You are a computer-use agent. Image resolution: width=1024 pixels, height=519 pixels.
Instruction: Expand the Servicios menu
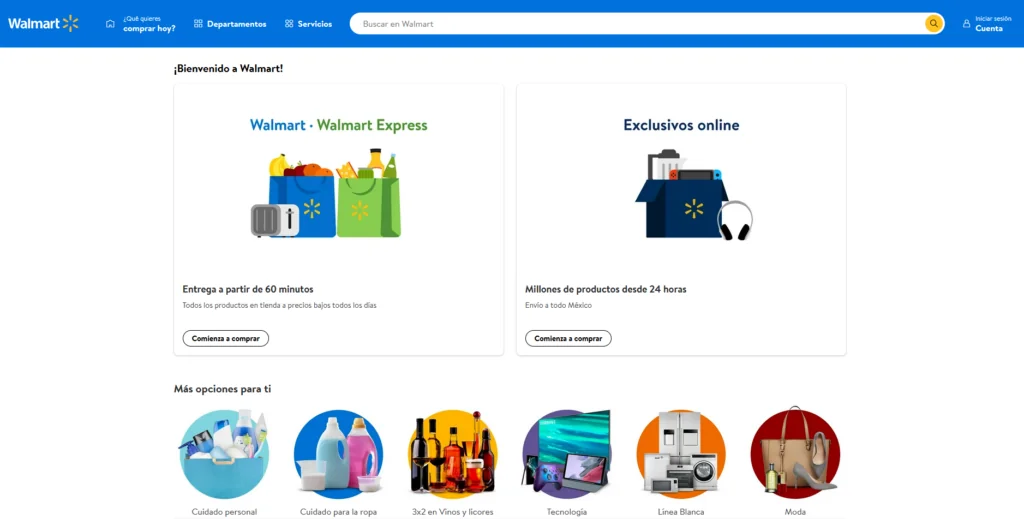[x=308, y=24]
